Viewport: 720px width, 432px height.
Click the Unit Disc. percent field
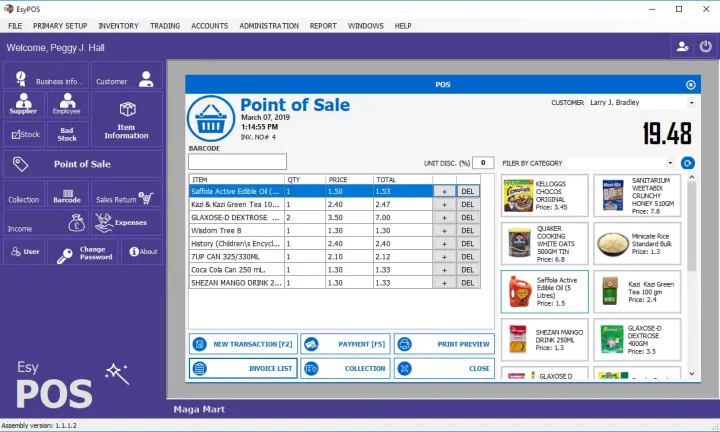483,163
